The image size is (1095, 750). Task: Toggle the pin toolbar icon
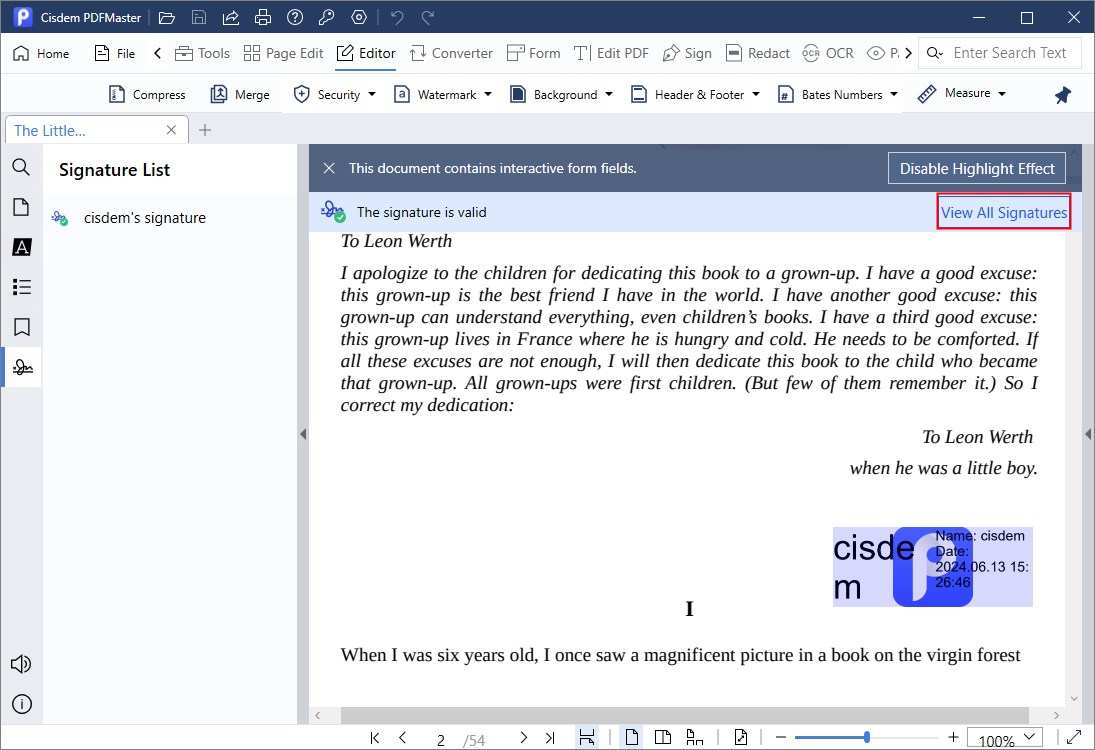coord(1063,95)
